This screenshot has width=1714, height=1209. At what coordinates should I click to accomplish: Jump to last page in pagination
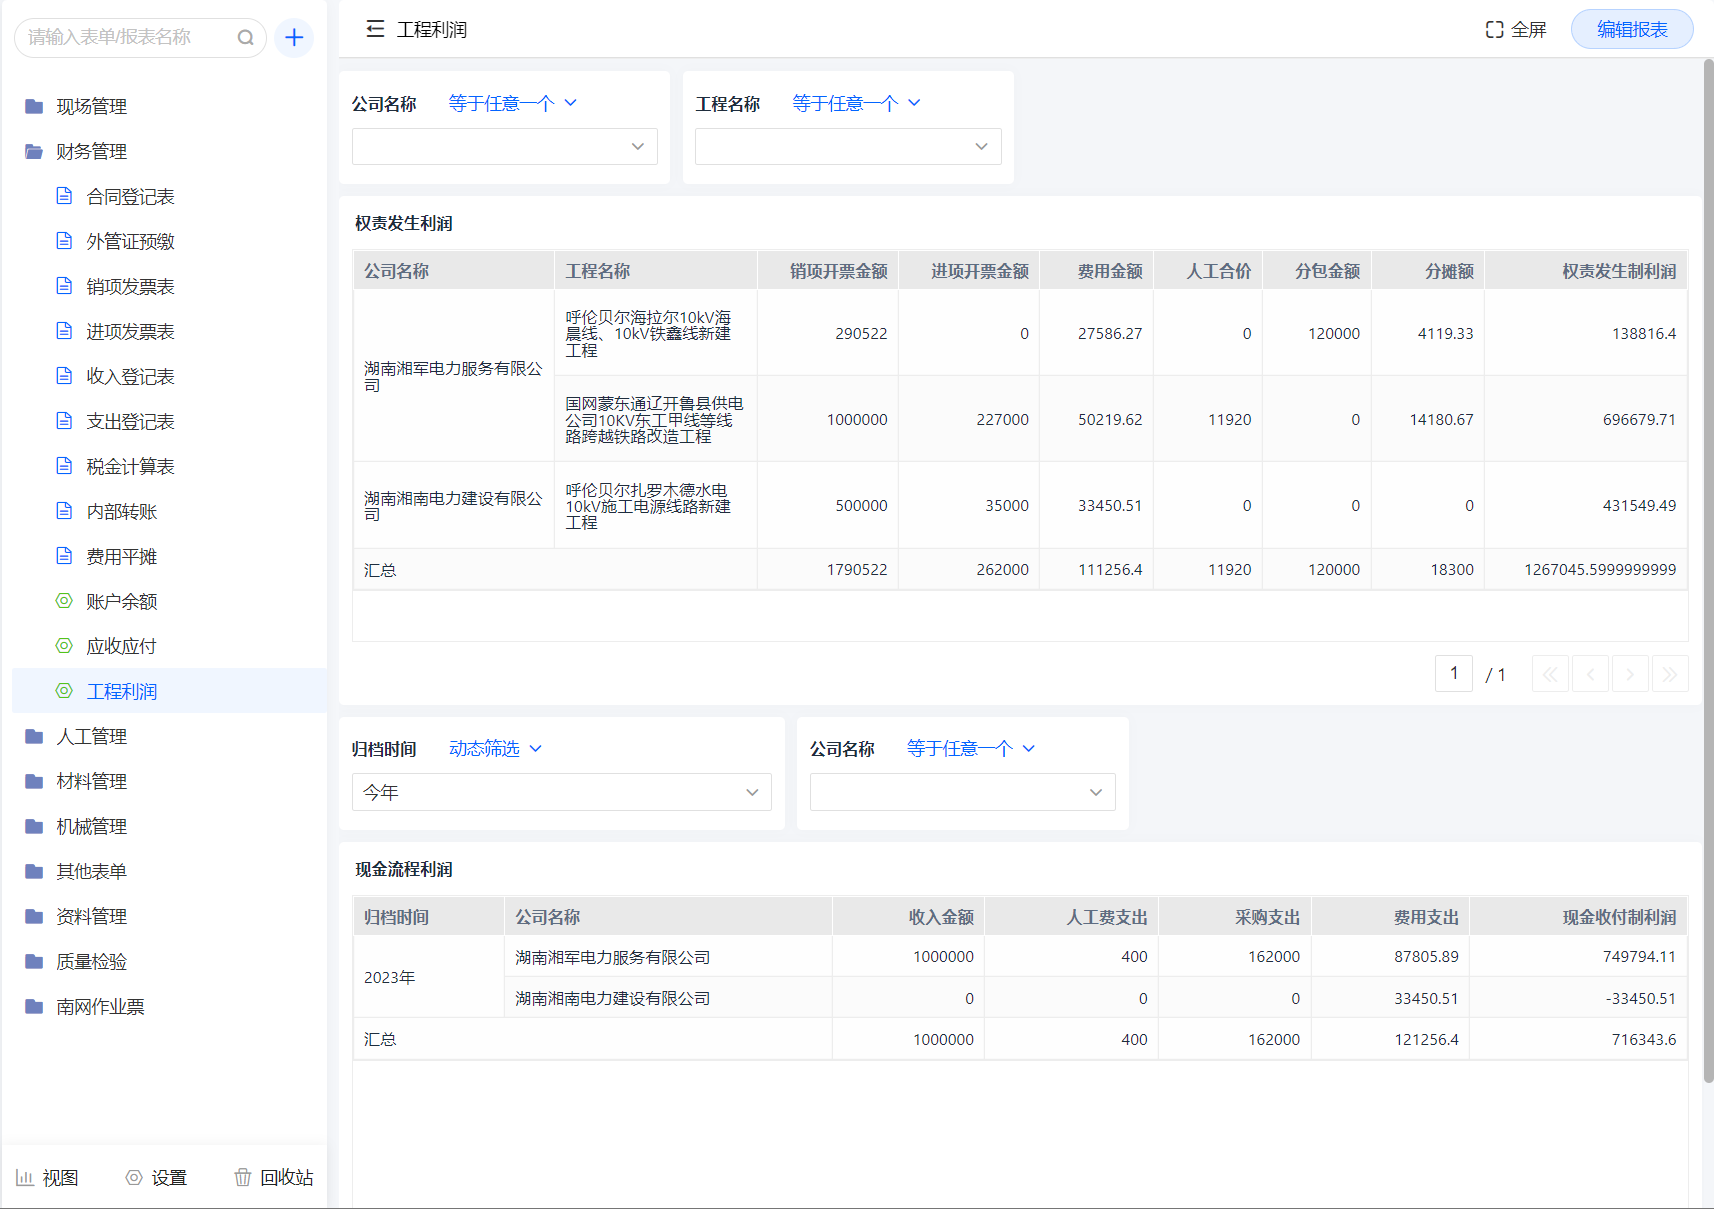point(1670,674)
